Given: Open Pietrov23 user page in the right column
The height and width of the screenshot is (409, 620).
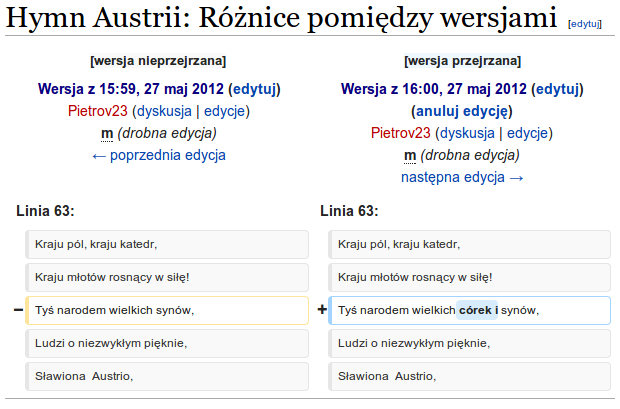Looking at the screenshot, I should (400, 133).
